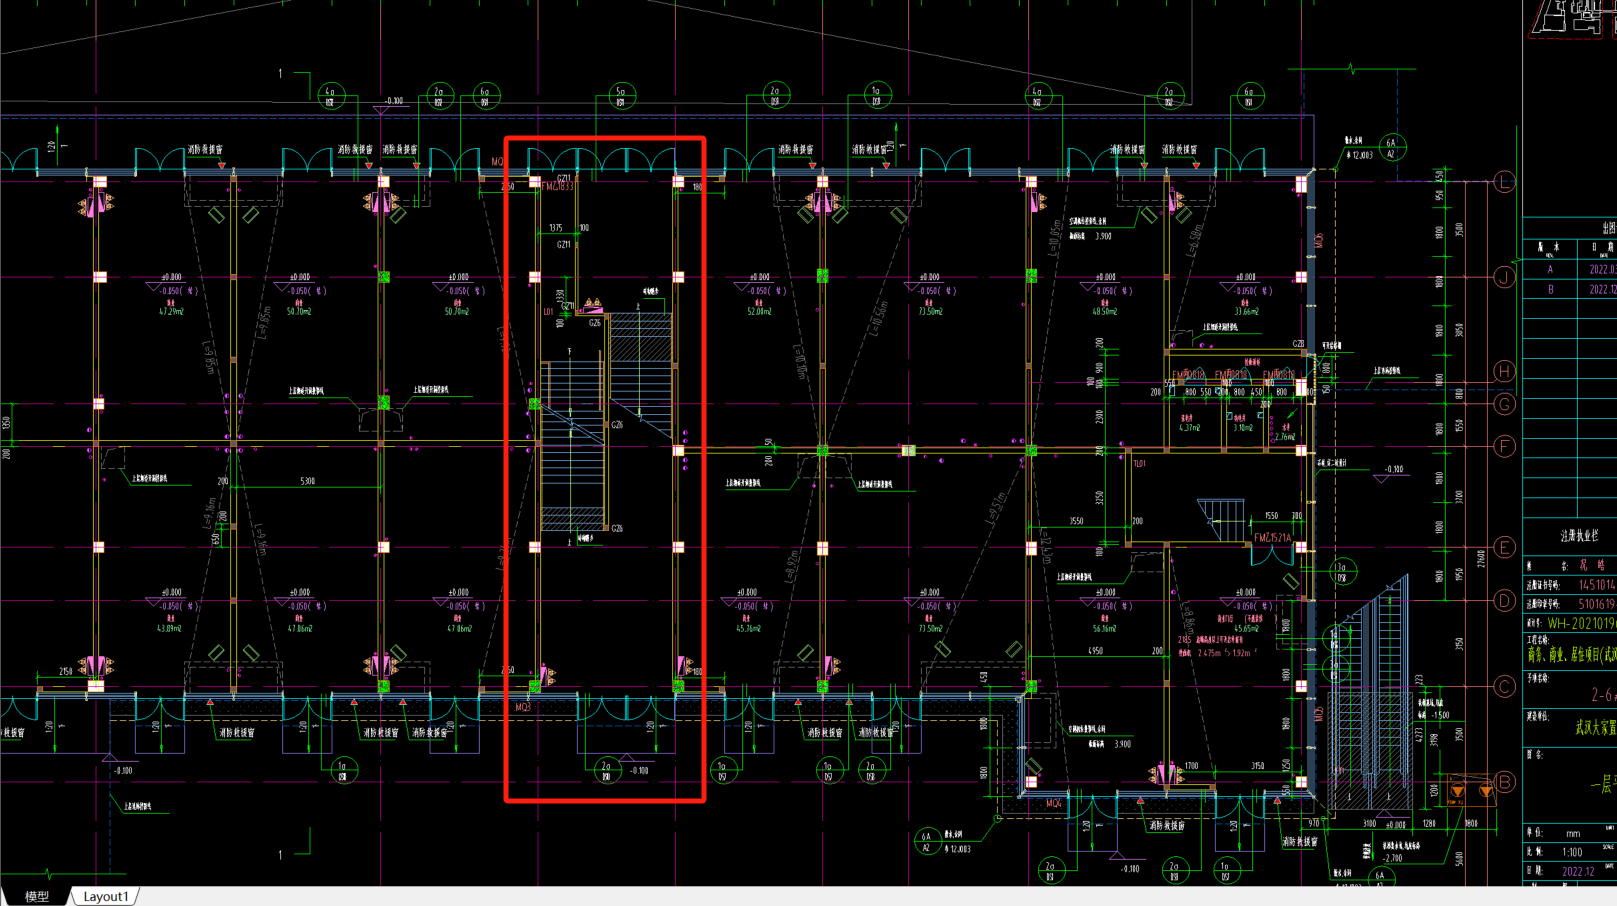This screenshot has height=906, width=1617.
Task: Click room area text 45.65m2
Action: pyautogui.click(x=1246, y=628)
